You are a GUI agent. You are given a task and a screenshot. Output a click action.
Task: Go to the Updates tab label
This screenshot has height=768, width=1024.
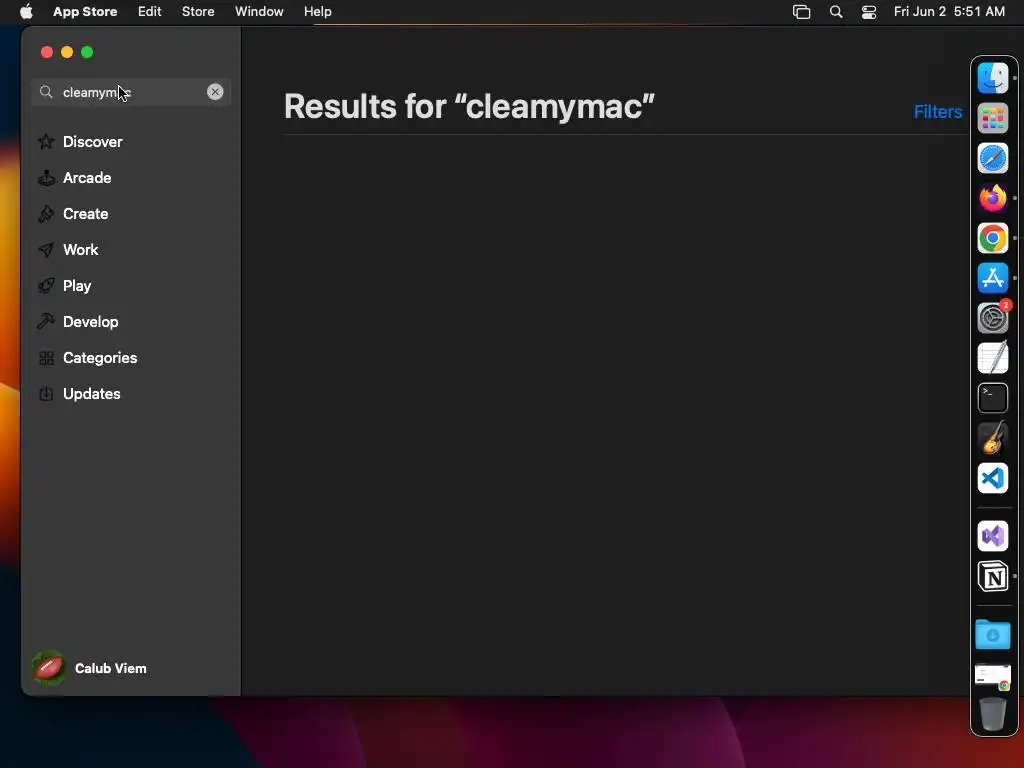pos(91,394)
